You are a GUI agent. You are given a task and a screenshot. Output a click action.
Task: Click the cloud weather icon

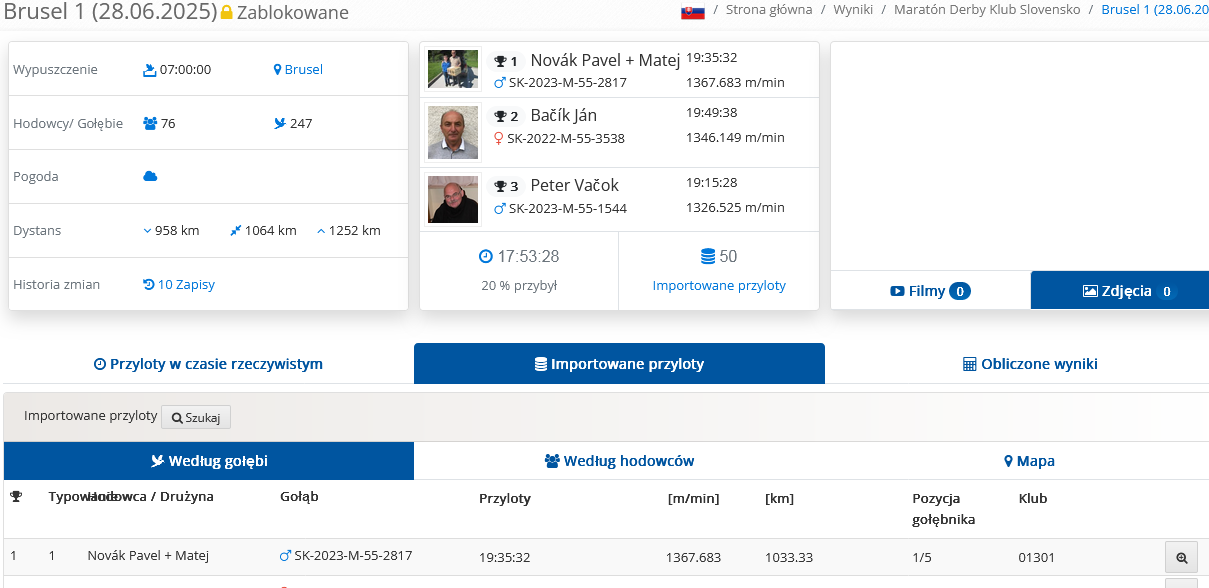tap(150, 177)
